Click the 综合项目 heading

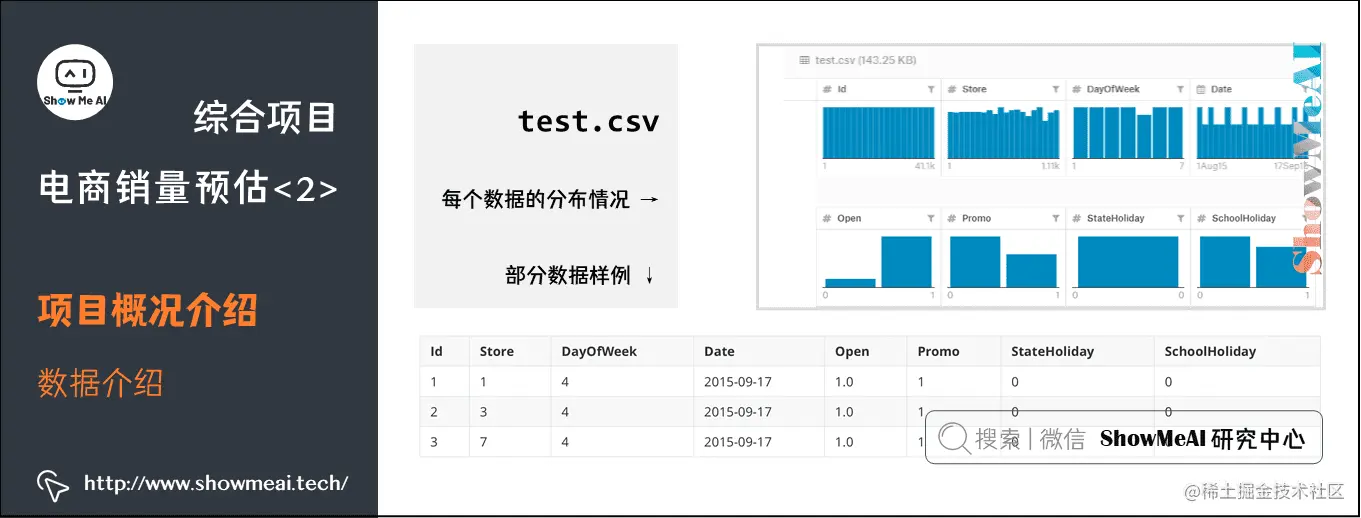[265, 119]
